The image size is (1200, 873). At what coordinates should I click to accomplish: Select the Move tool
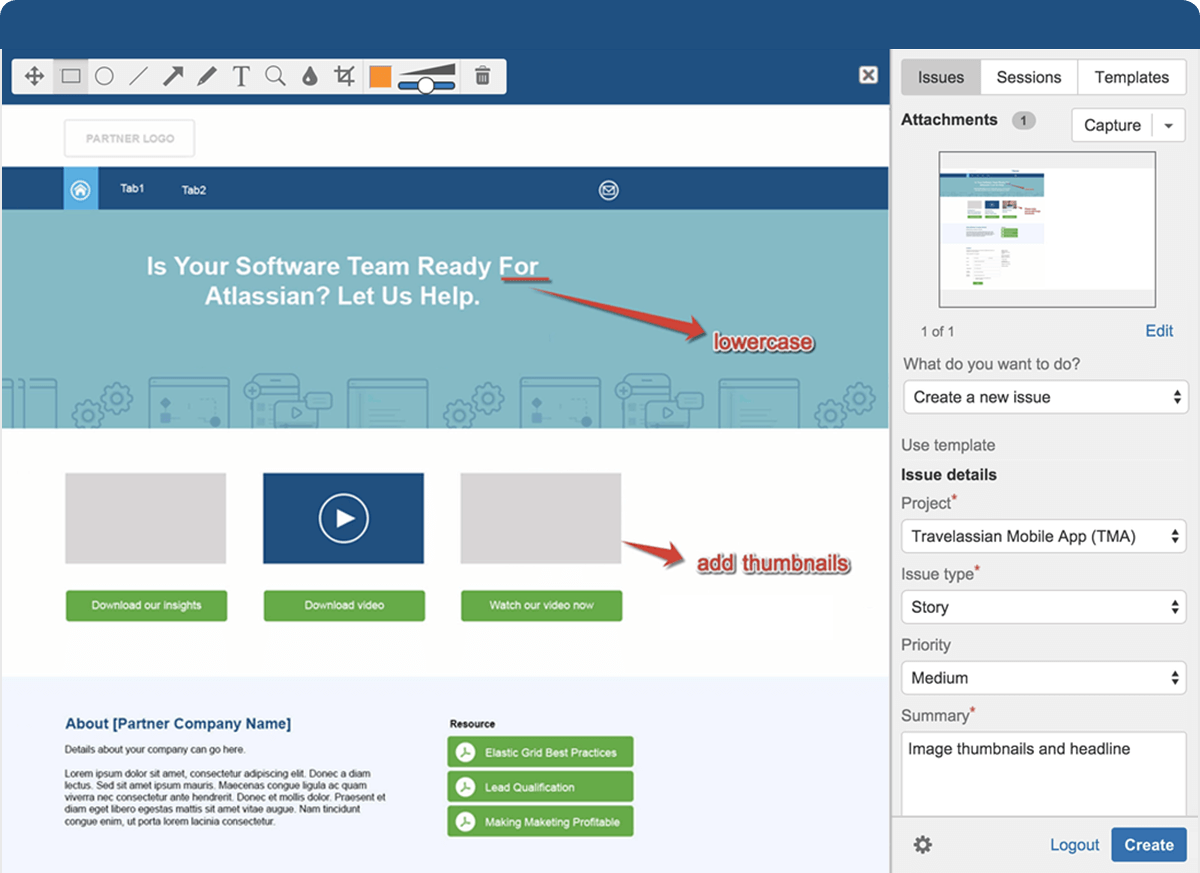point(33,75)
